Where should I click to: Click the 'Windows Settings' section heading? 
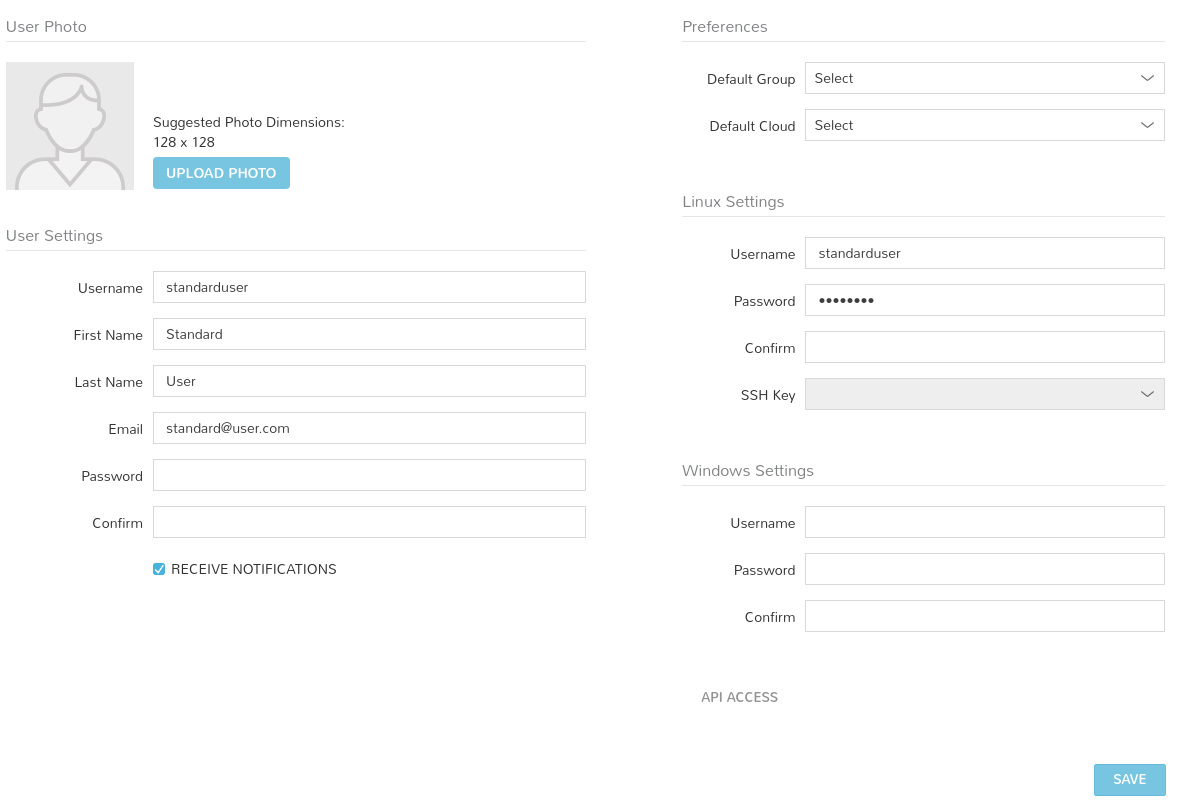(x=747, y=470)
